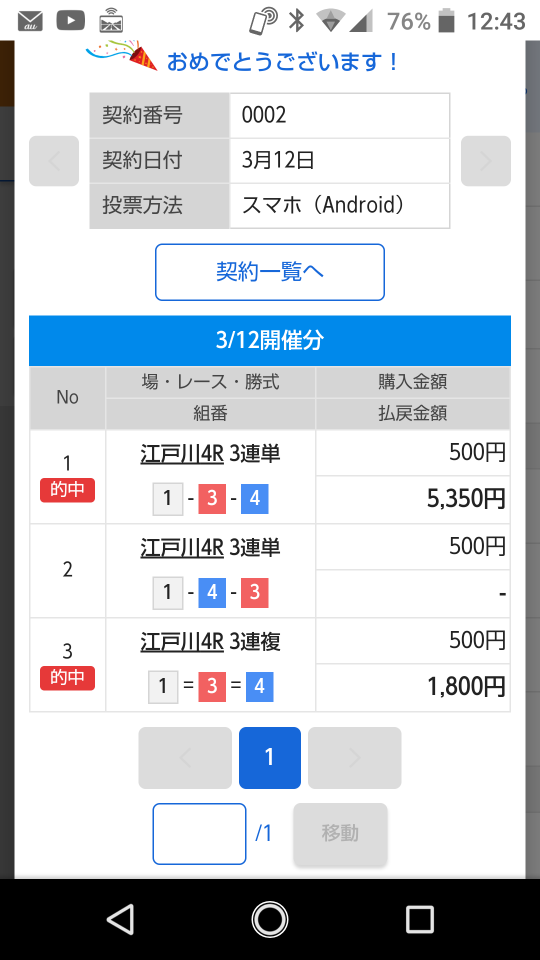The image size is (540, 960).
Task: Click the previous page arrow in pagination
Action: [x=185, y=758]
